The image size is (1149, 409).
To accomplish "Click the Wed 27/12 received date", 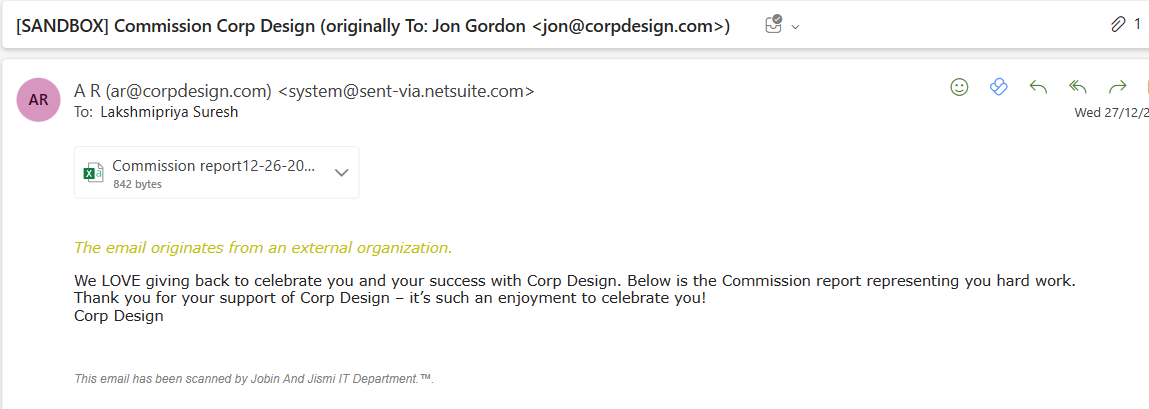I will coord(1110,113).
